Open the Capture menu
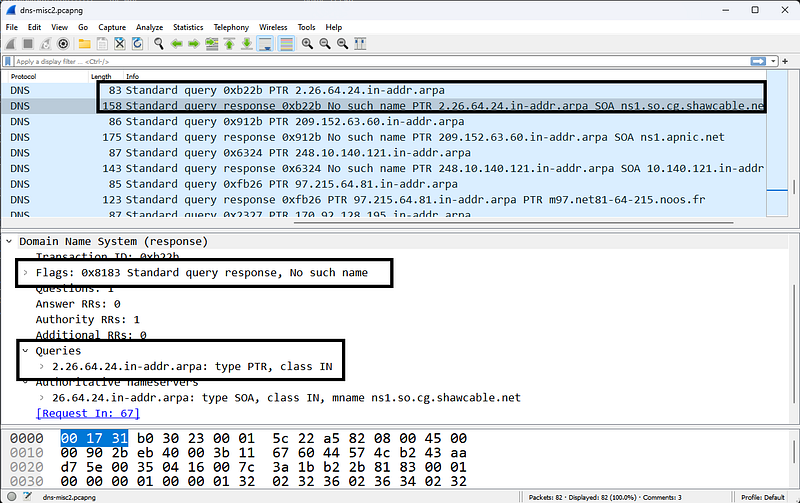The height and width of the screenshot is (503, 800). pos(112,27)
